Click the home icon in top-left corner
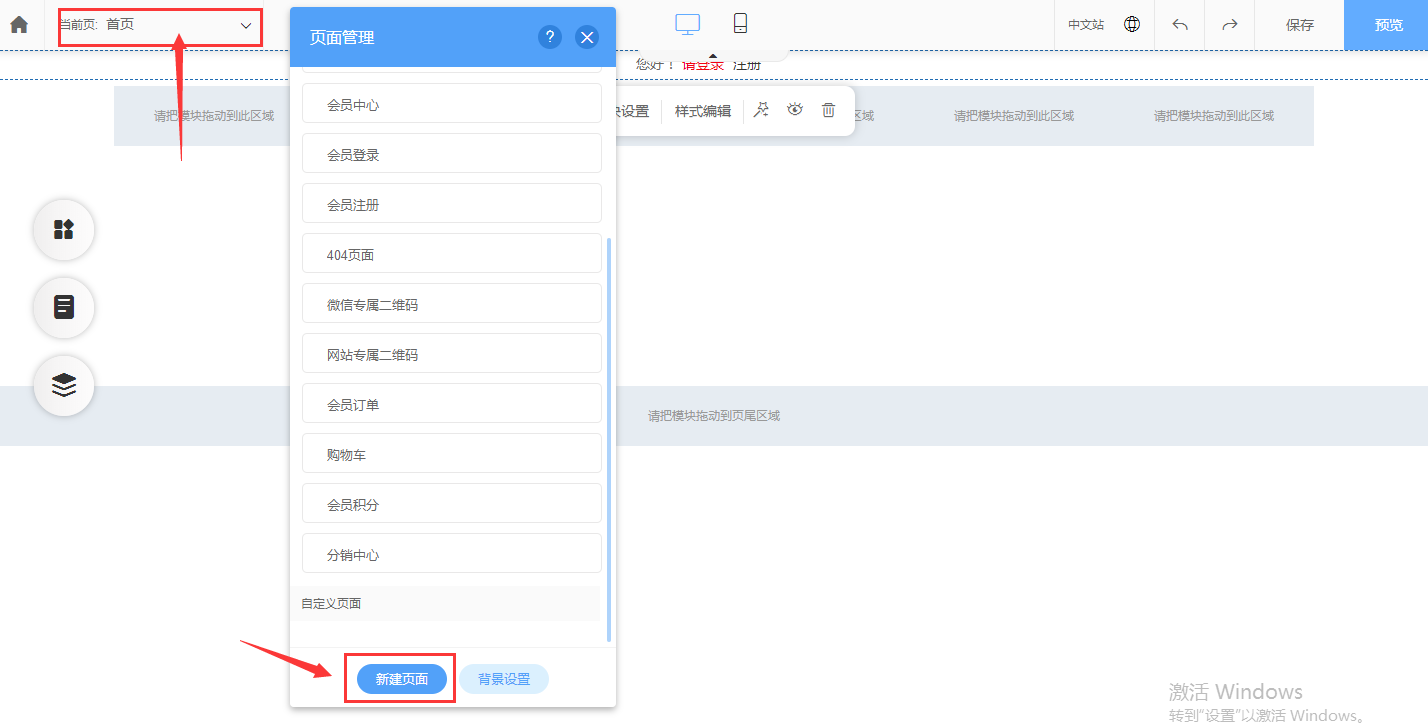The image size is (1428, 723). point(18,25)
